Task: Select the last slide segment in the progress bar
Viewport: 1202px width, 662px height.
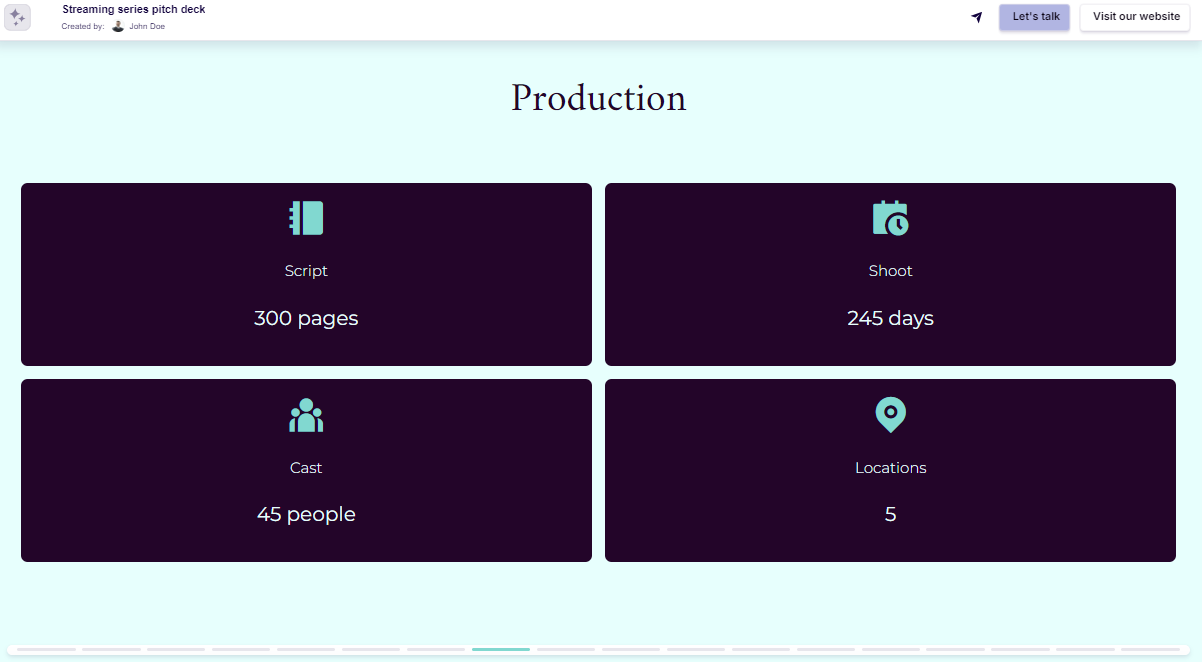Action: [1153, 650]
